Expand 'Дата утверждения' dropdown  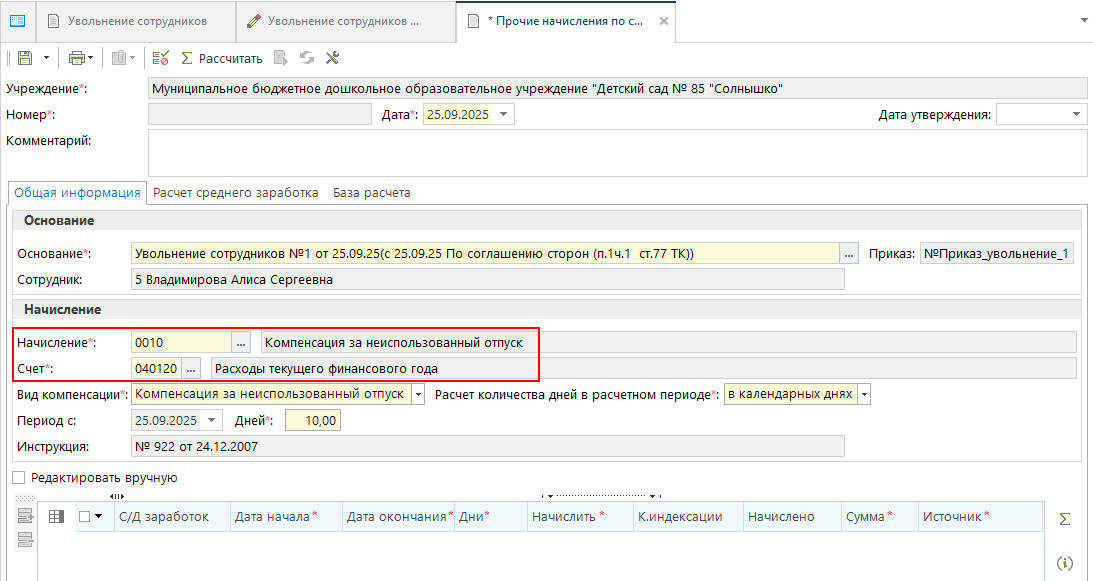pyautogui.click(x=1077, y=115)
